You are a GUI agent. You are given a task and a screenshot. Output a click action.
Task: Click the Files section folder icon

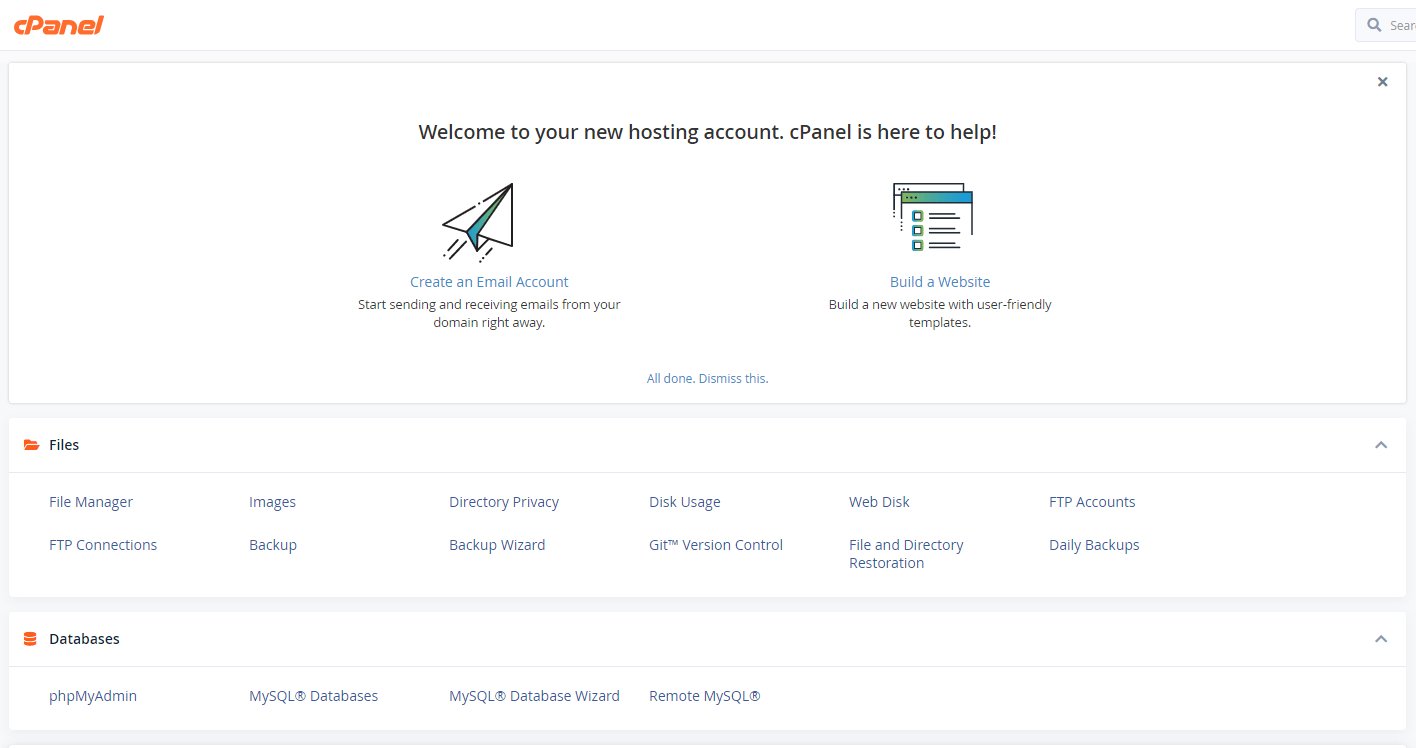click(31, 445)
